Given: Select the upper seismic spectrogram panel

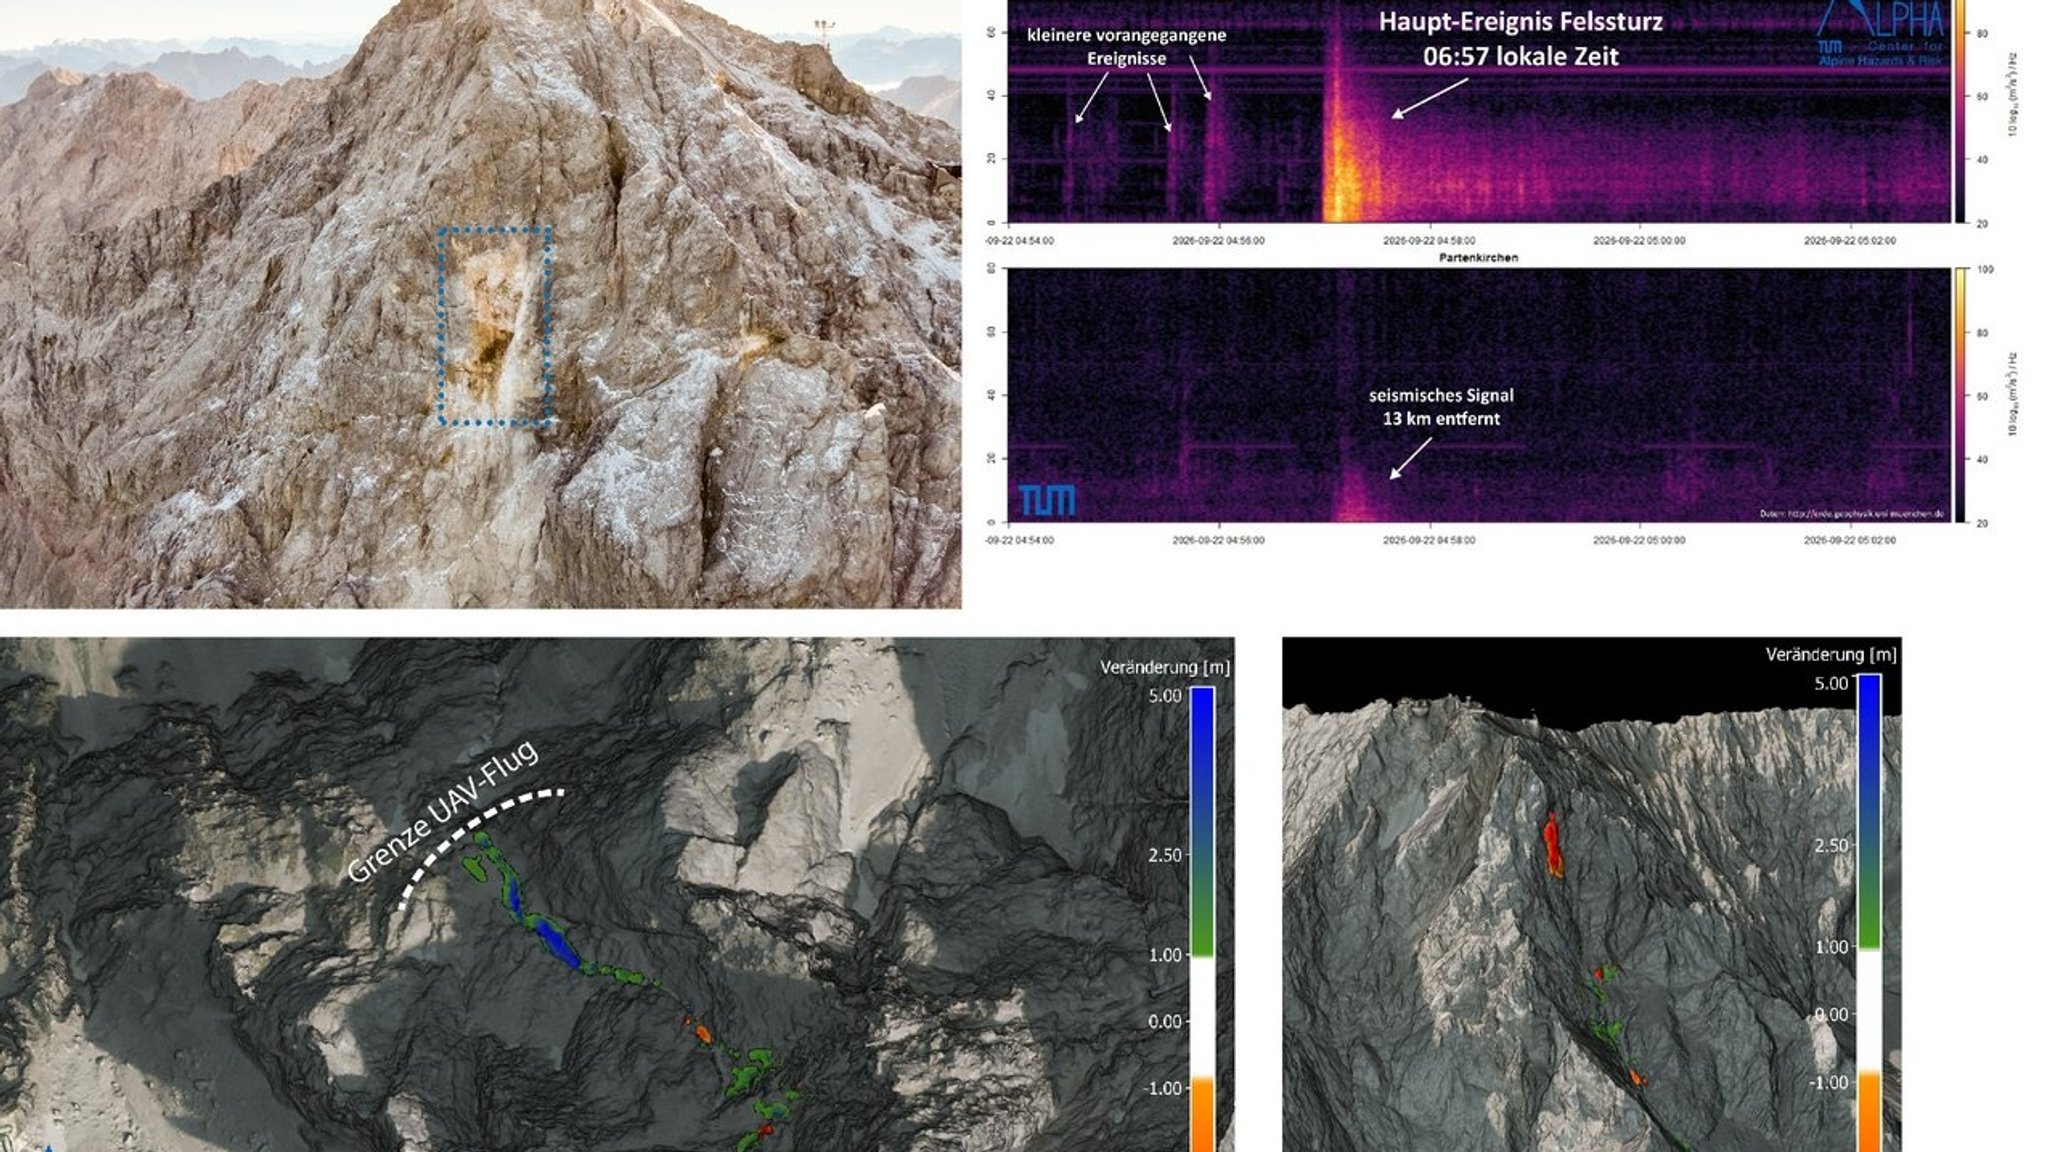Looking at the screenshot, I should click(x=1479, y=111).
